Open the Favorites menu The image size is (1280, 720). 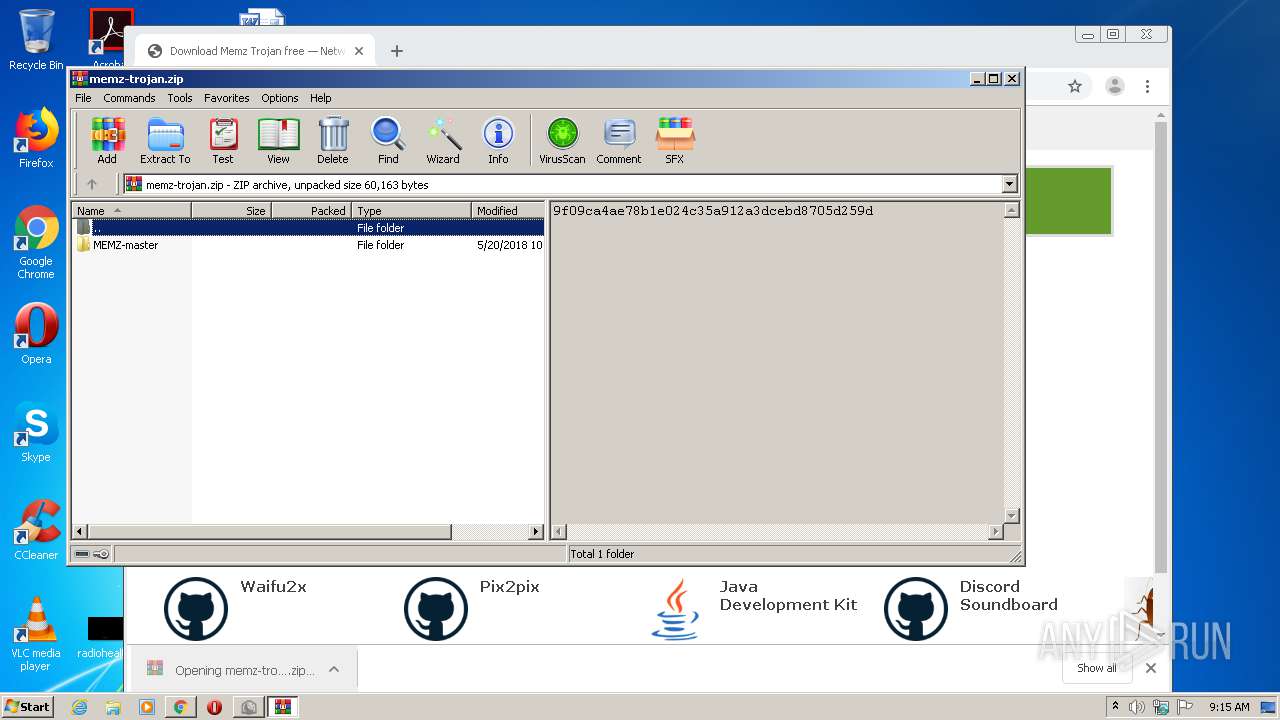click(227, 98)
